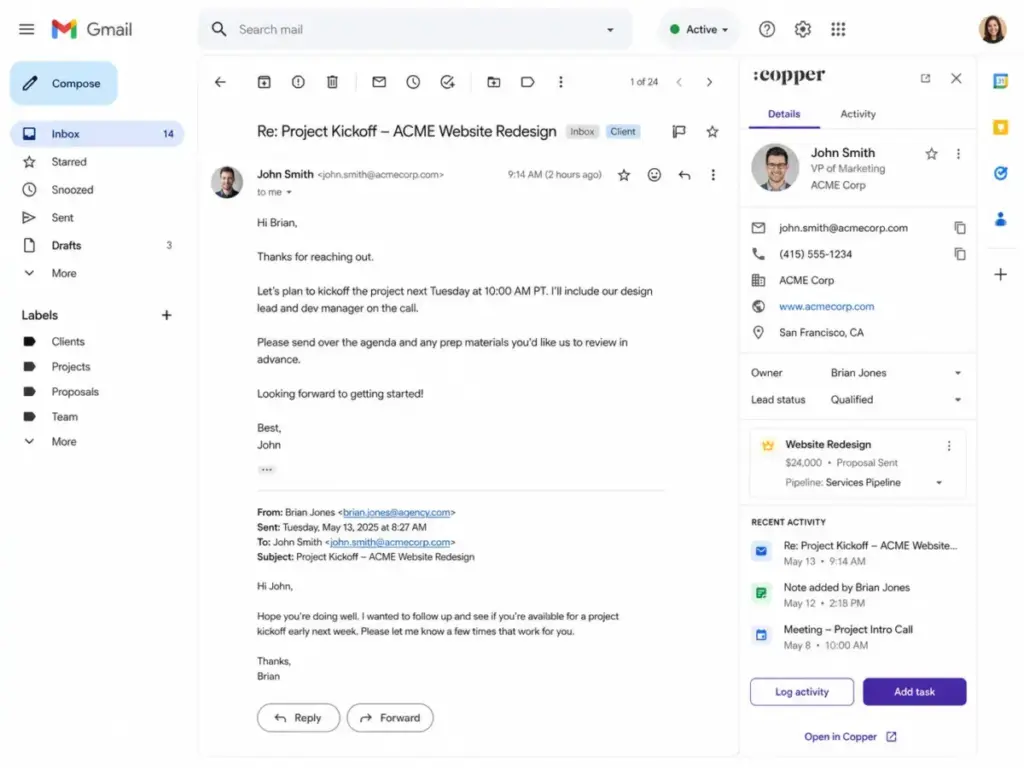Mark the email as unread
The width and height of the screenshot is (1024, 768).
379,82
